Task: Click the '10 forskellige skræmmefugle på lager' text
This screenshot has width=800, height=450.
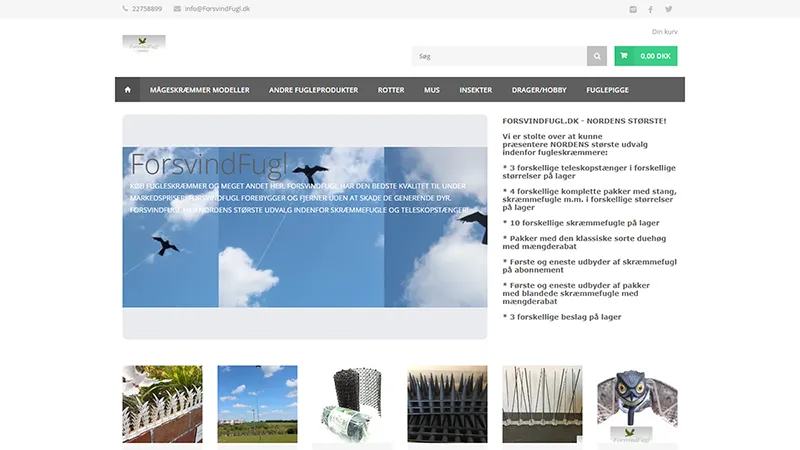Action: (x=581, y=223)
